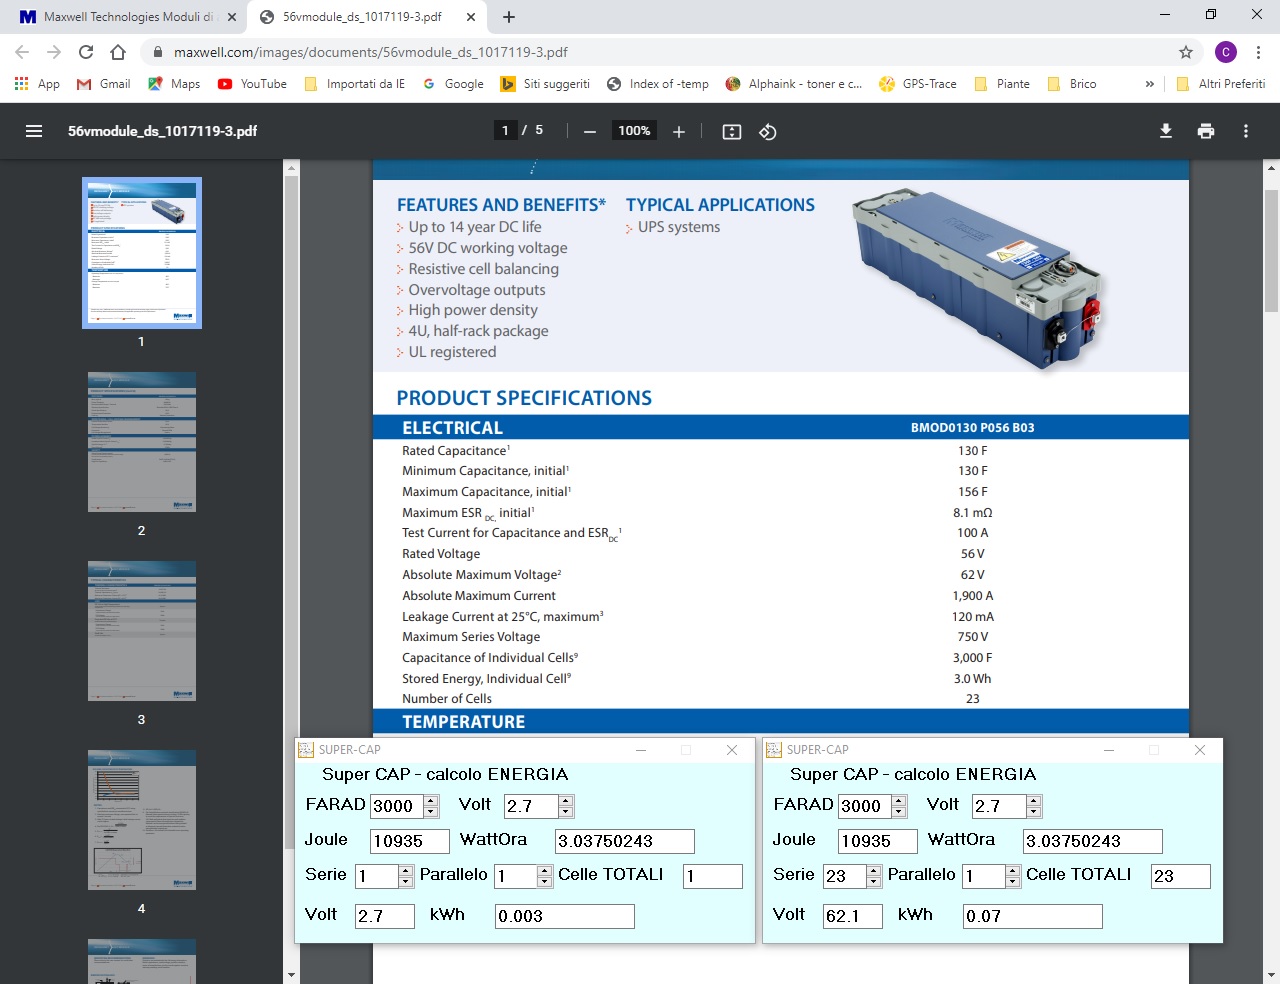Open the Importati da IE folder
Viewport: 1280px width, 984px height.
pos(355,84)
